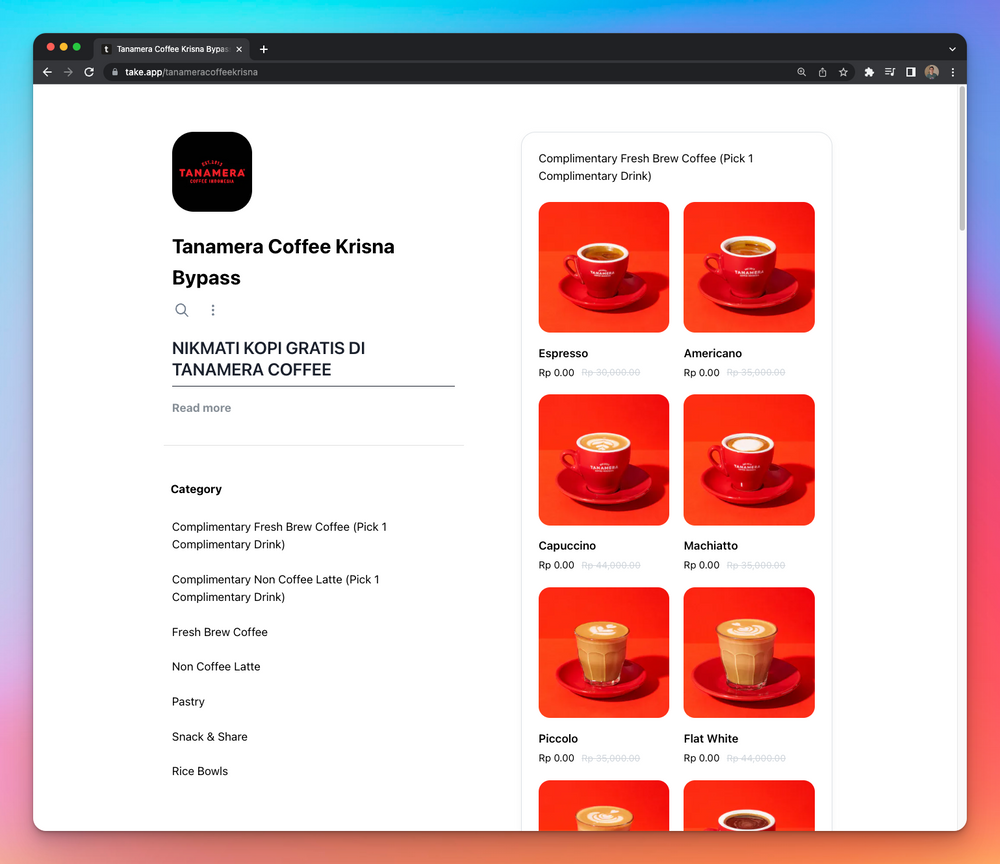Click Espresso strikethrough price Rp 30,000.00
Image resolution: width=1000 pixels, height=864 pixels.
(611, 372)
